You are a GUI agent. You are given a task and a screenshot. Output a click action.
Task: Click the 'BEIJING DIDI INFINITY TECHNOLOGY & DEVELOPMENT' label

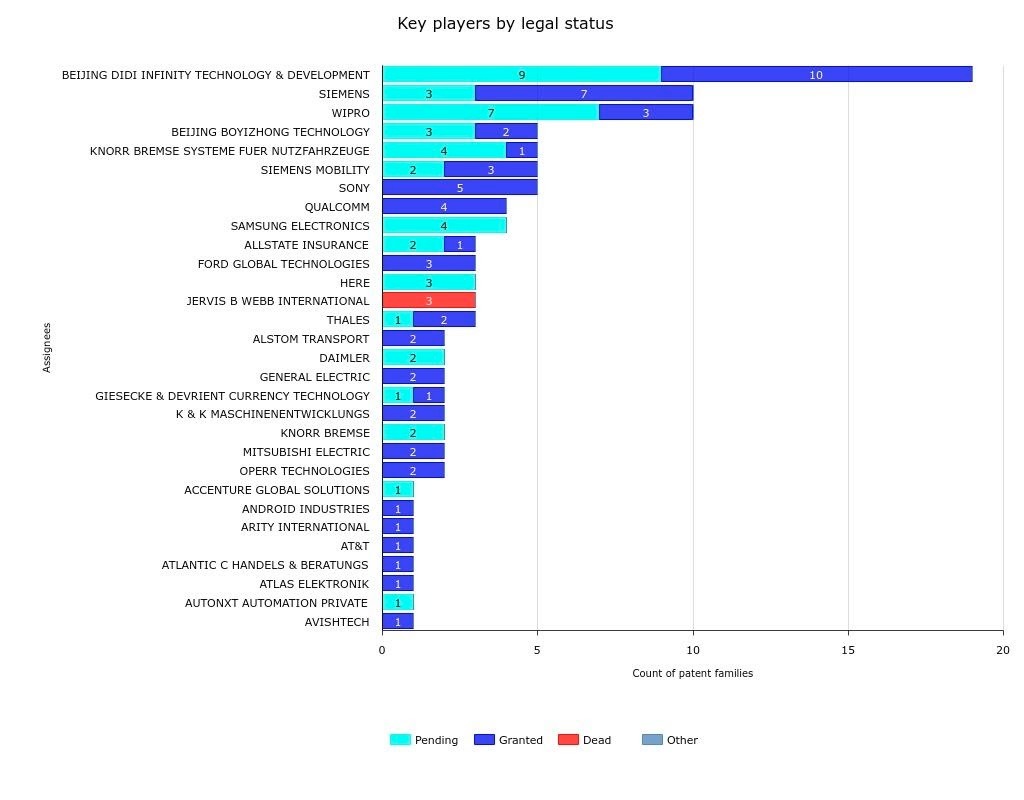[216, 75]
